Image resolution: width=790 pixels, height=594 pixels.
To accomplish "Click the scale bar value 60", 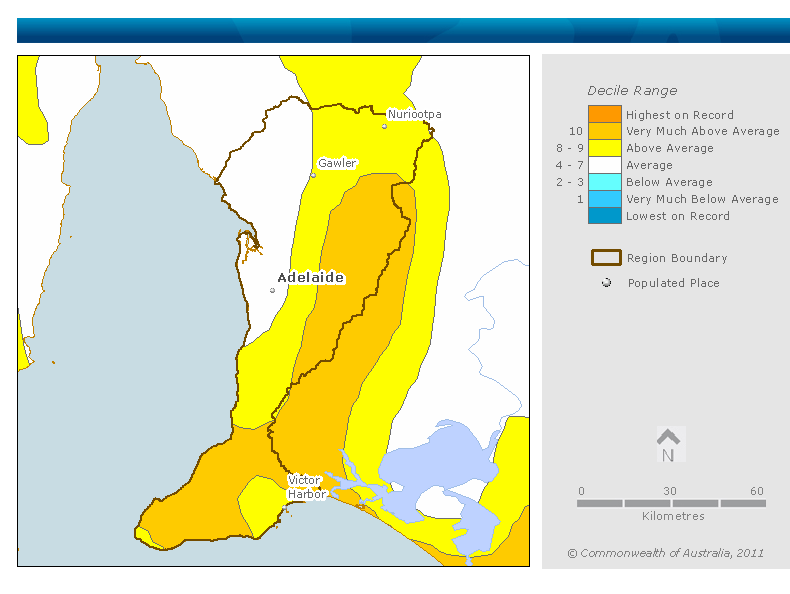I will click(x=757, y=491).
